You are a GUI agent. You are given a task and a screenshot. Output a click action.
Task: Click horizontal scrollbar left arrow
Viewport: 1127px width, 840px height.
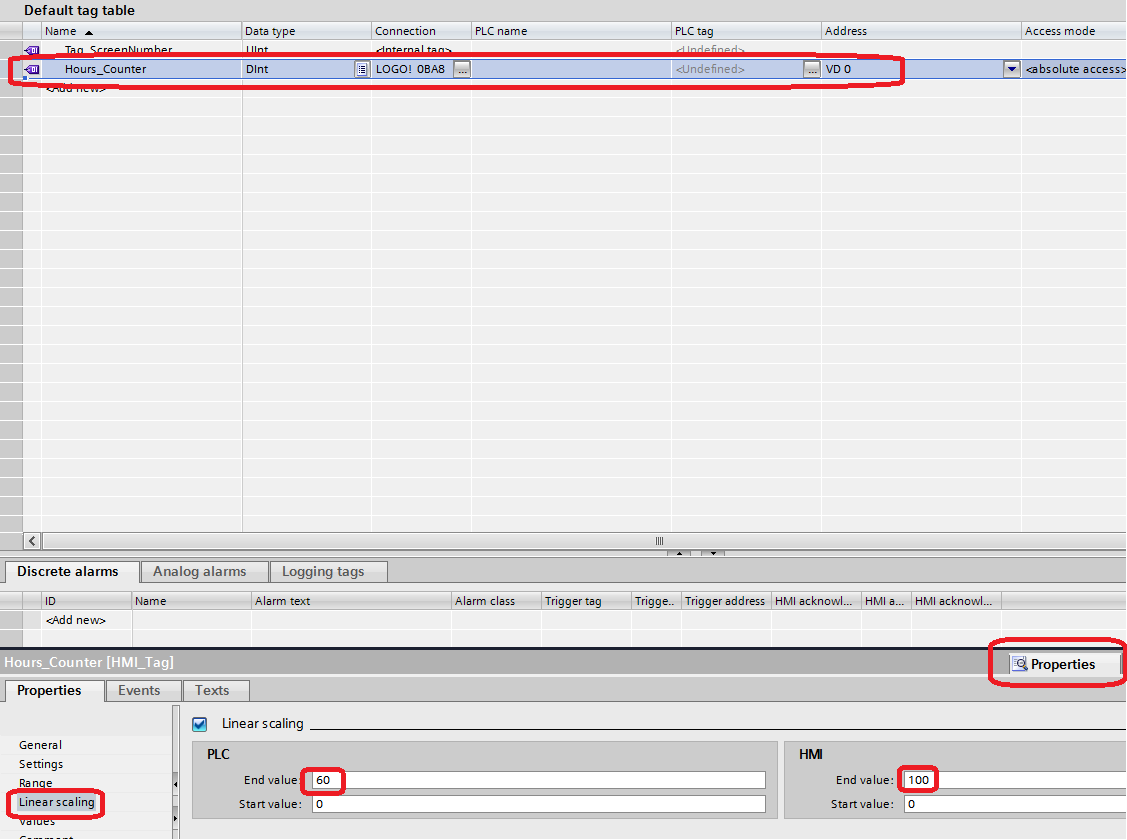pos(32,541)
